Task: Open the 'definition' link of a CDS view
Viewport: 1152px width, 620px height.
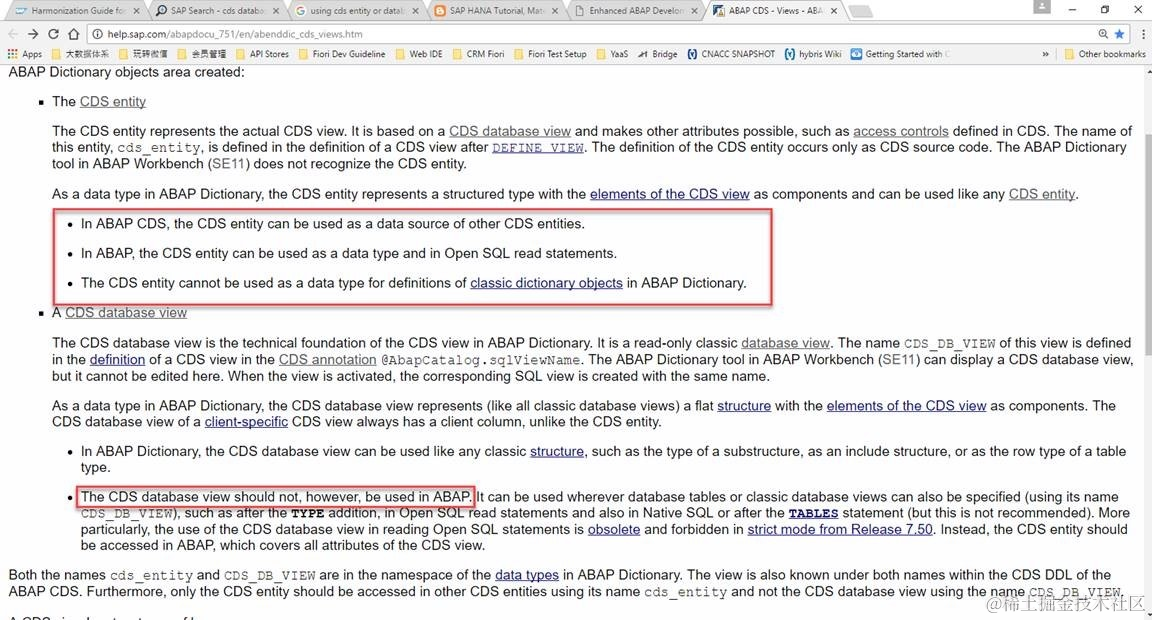Action: 118,359
